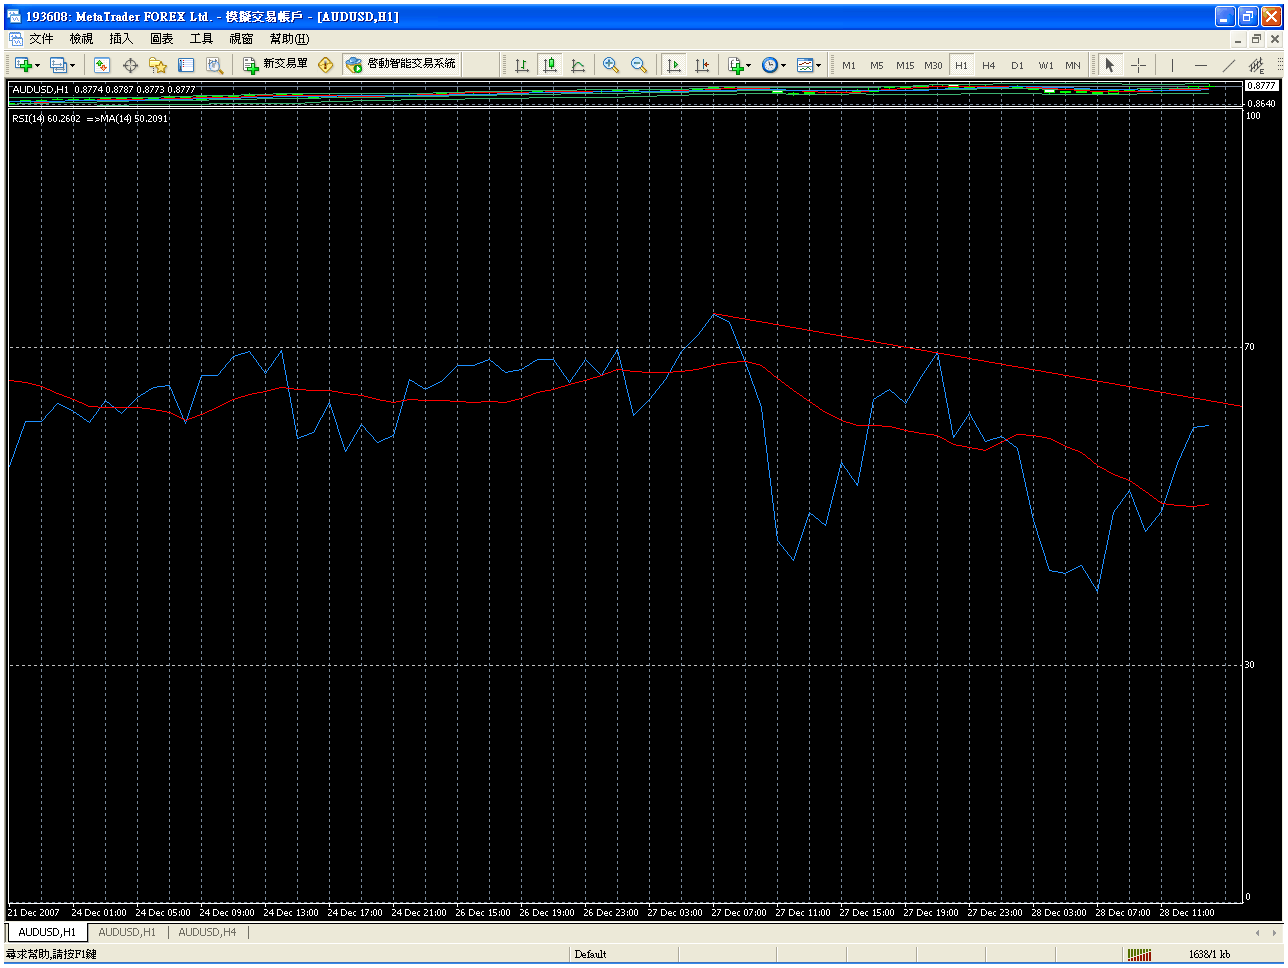This screenshot has height=968, width=1288.
Task: Zoom out of the chart
Action: coord(639,65)
